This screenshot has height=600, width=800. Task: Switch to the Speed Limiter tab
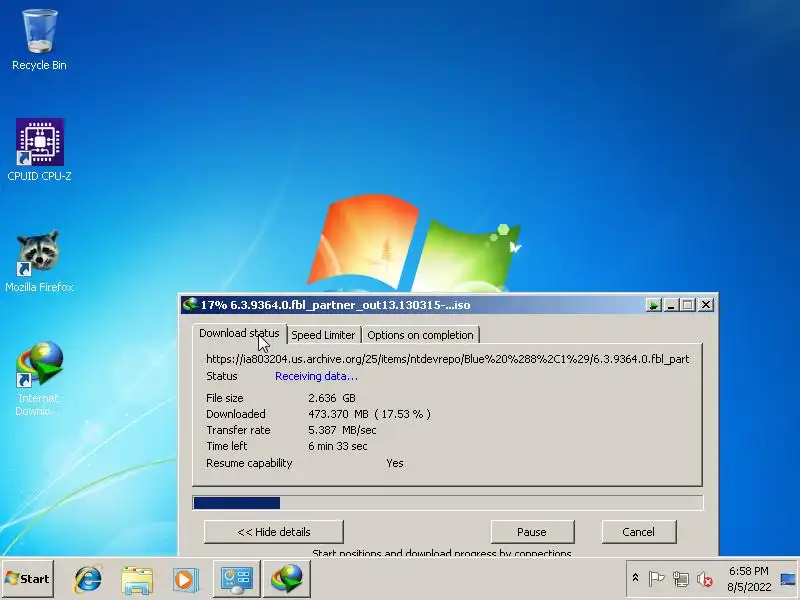tap(323, 335)
